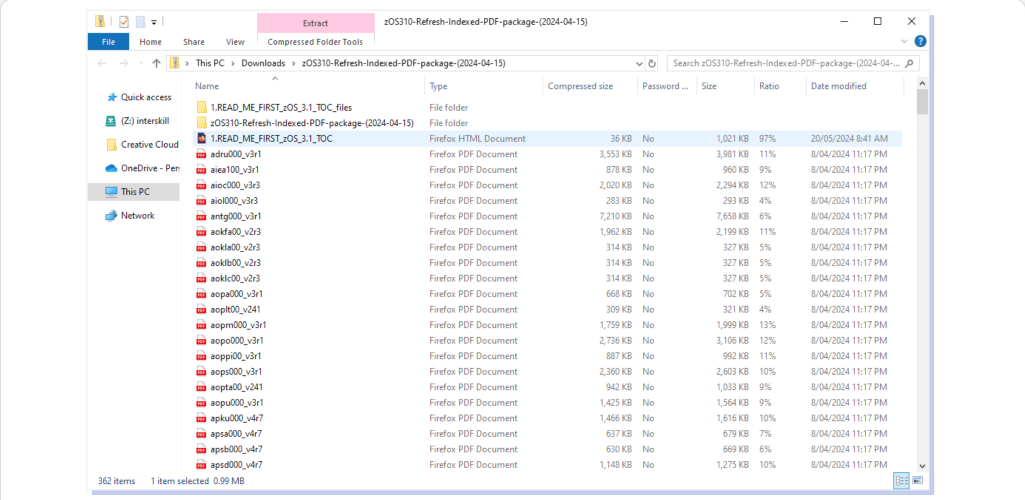Sort by the Password column header
The width and height of the screenshot is (1025, 500).
coord(667,86)
